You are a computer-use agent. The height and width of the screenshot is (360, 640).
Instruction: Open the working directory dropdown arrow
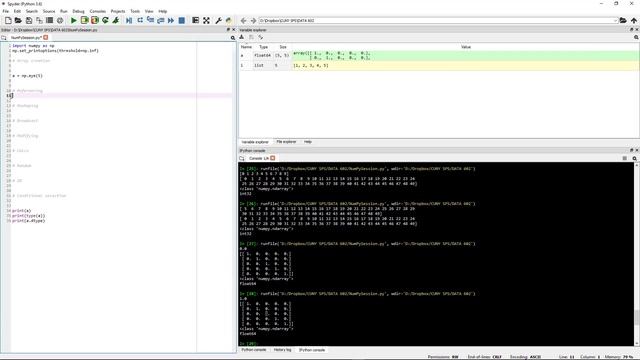(615, 20)
